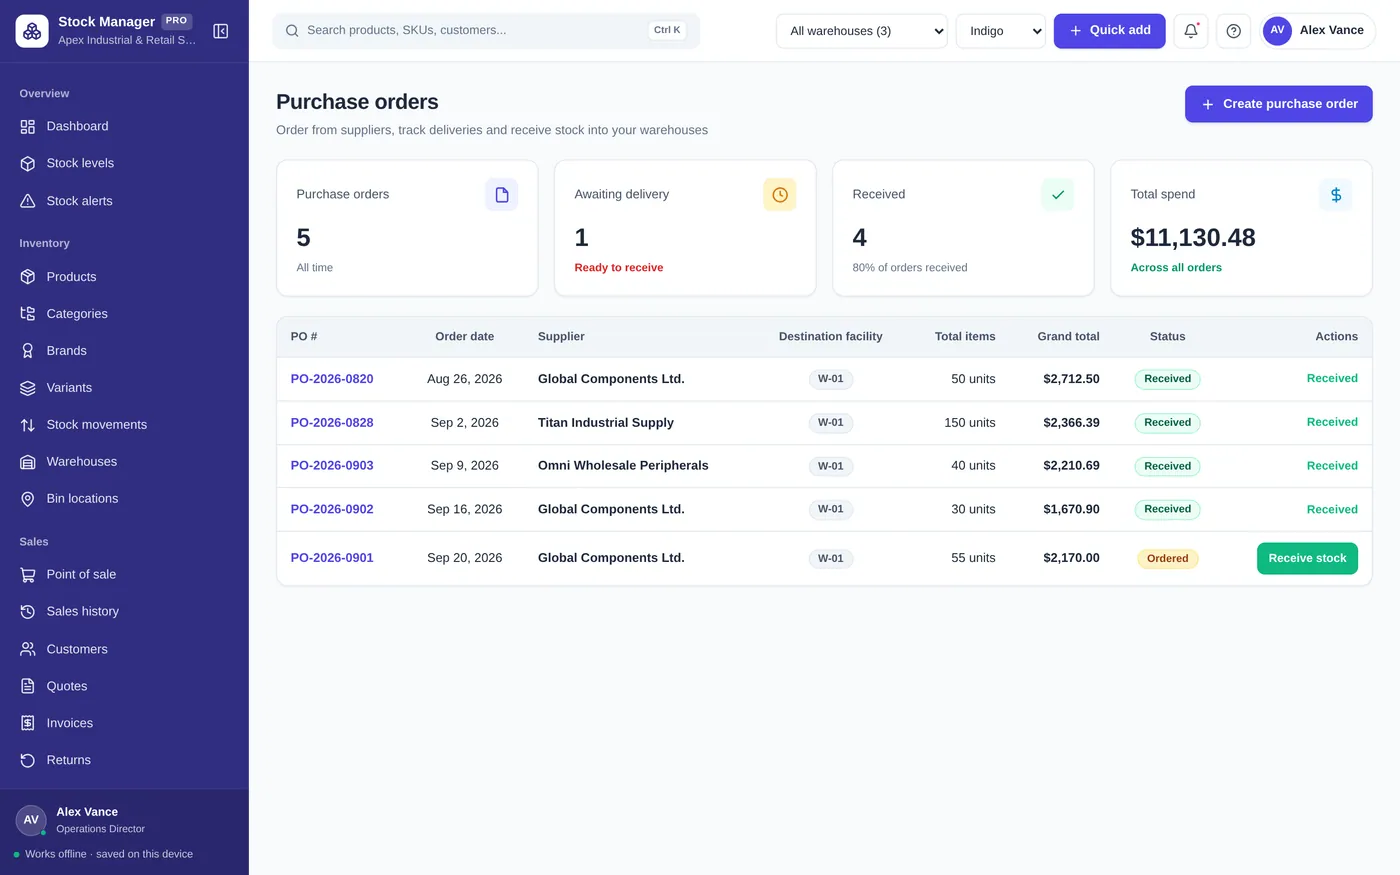
Task: Open Warehouses in the sidebar
Action: (124, 462)
